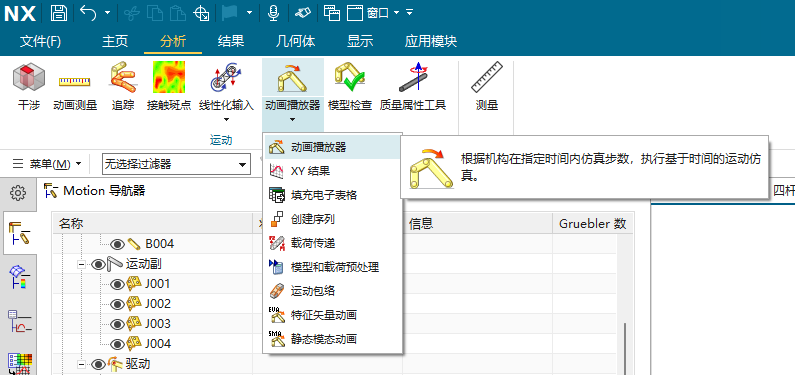795x375 pixels.
Task: Switch to the 应用模块 tab
Action: (431, 42)
